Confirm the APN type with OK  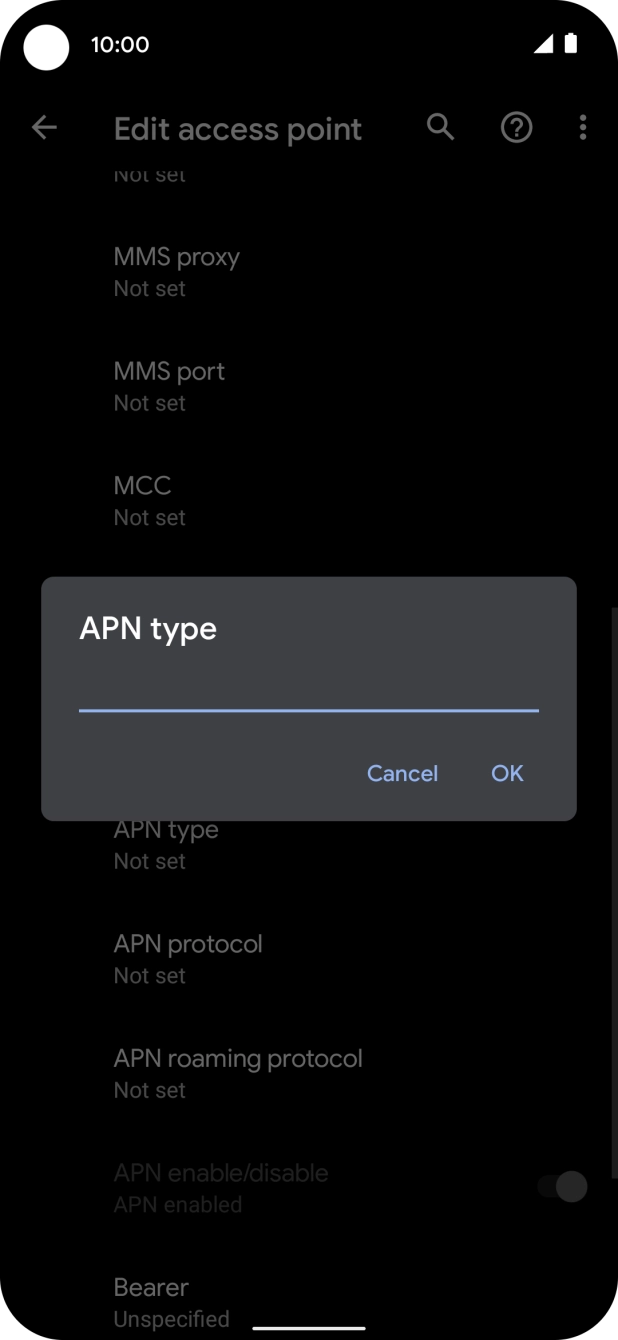coord(506,773)
